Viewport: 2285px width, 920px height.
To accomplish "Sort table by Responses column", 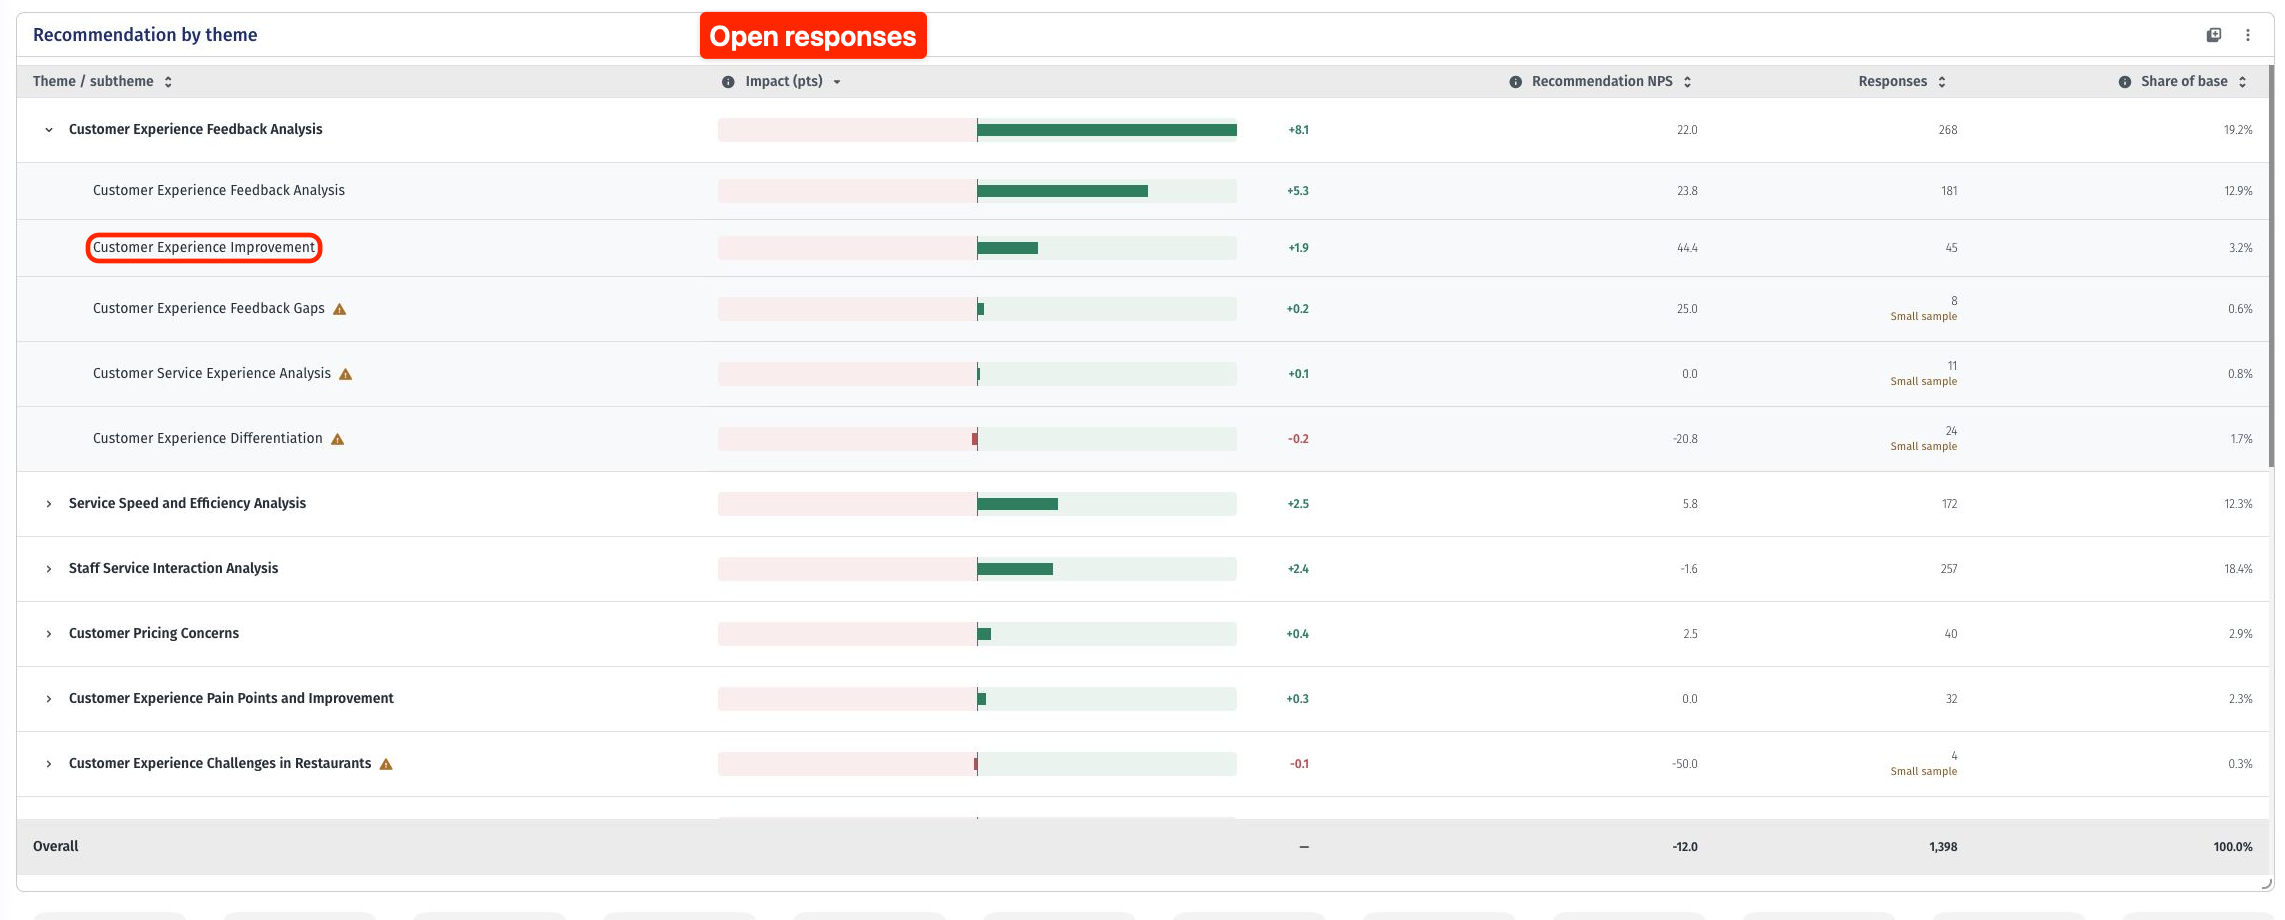I will tap(1942, 82).
